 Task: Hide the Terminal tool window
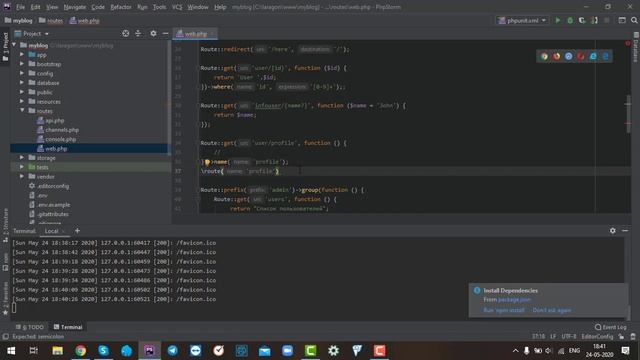coord(625,231)
